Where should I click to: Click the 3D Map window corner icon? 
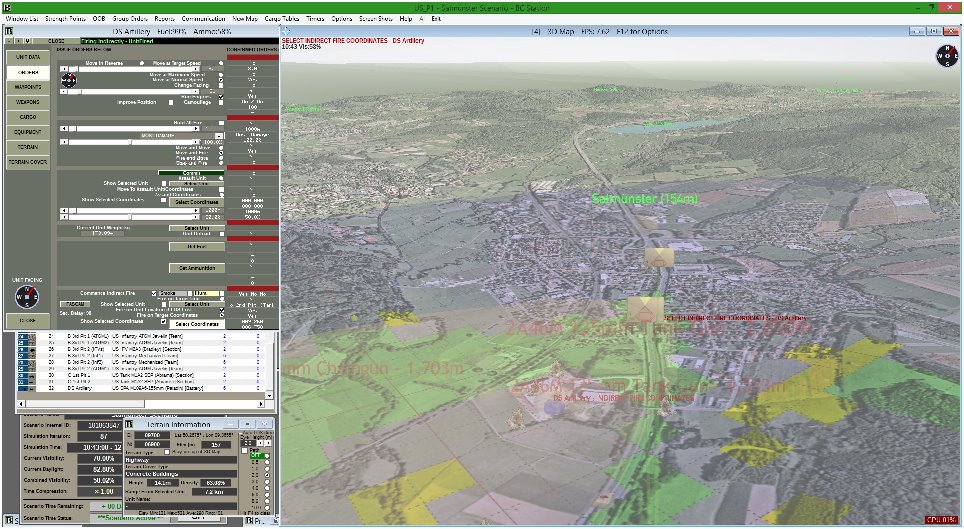286,31
